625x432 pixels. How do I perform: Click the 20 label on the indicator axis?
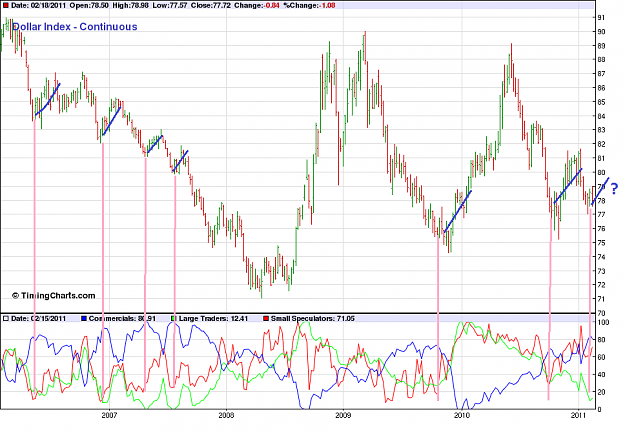(x=601, y=392)
